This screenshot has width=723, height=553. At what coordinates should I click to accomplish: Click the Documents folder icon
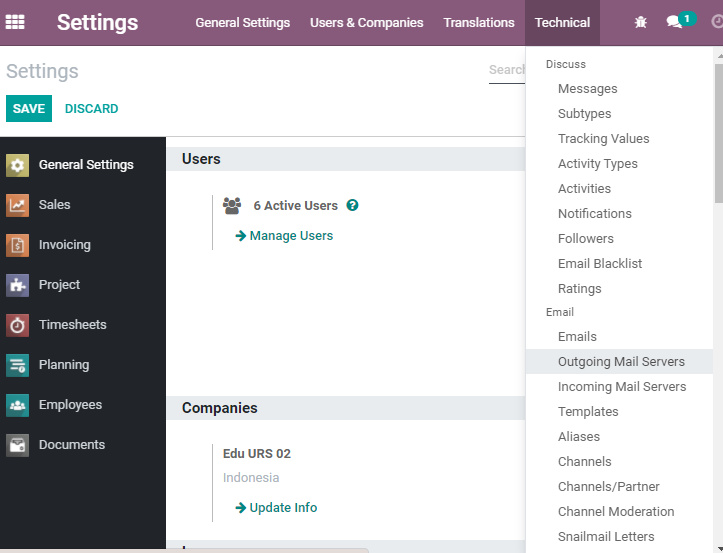[18, 445]
